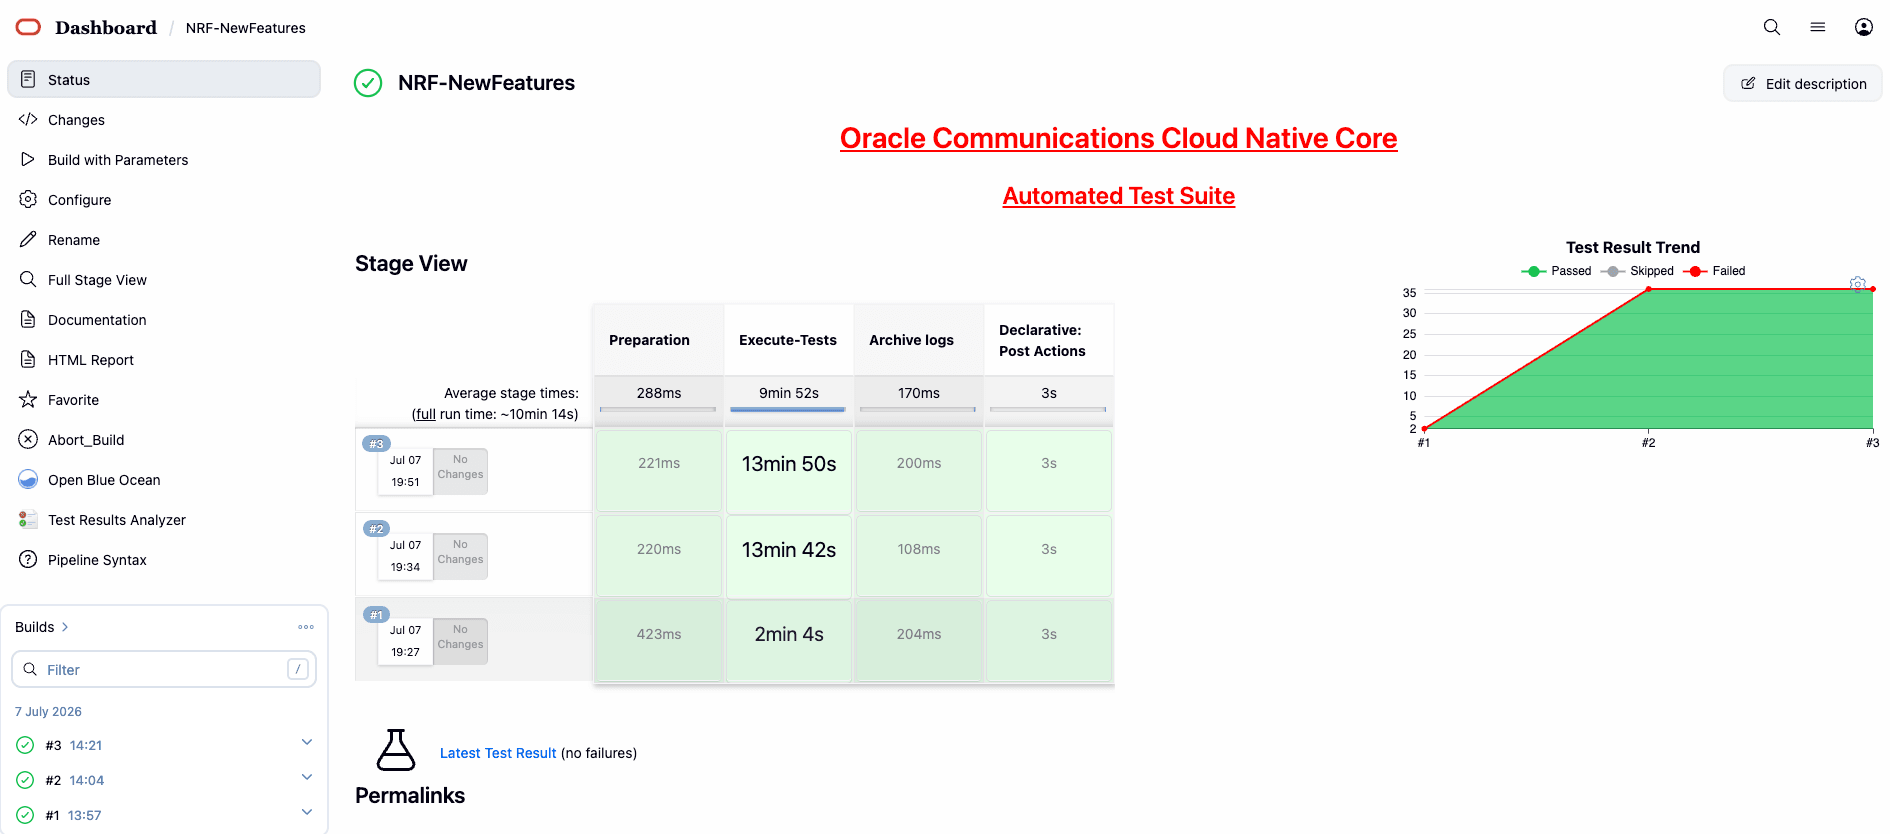The image size is (1890, 834).
Task: Open the Oracle Communications Cloud Native Core link
Action: [1118, 138]
